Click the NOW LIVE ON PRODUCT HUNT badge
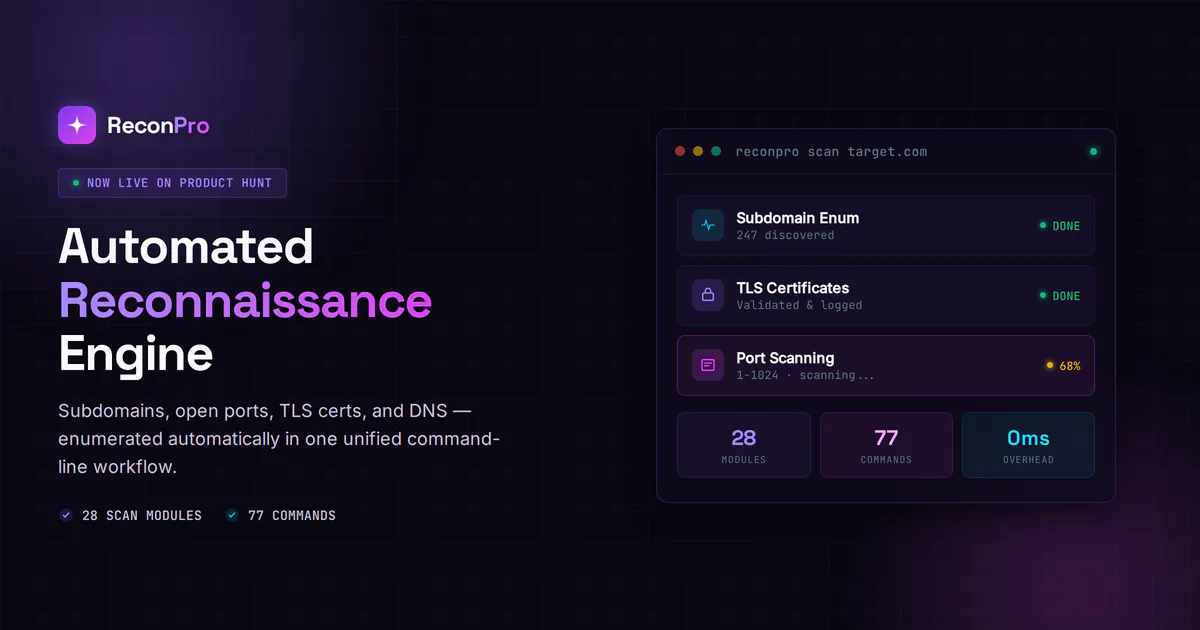Viewport: 1200px width, 630px height. point(172,183)
